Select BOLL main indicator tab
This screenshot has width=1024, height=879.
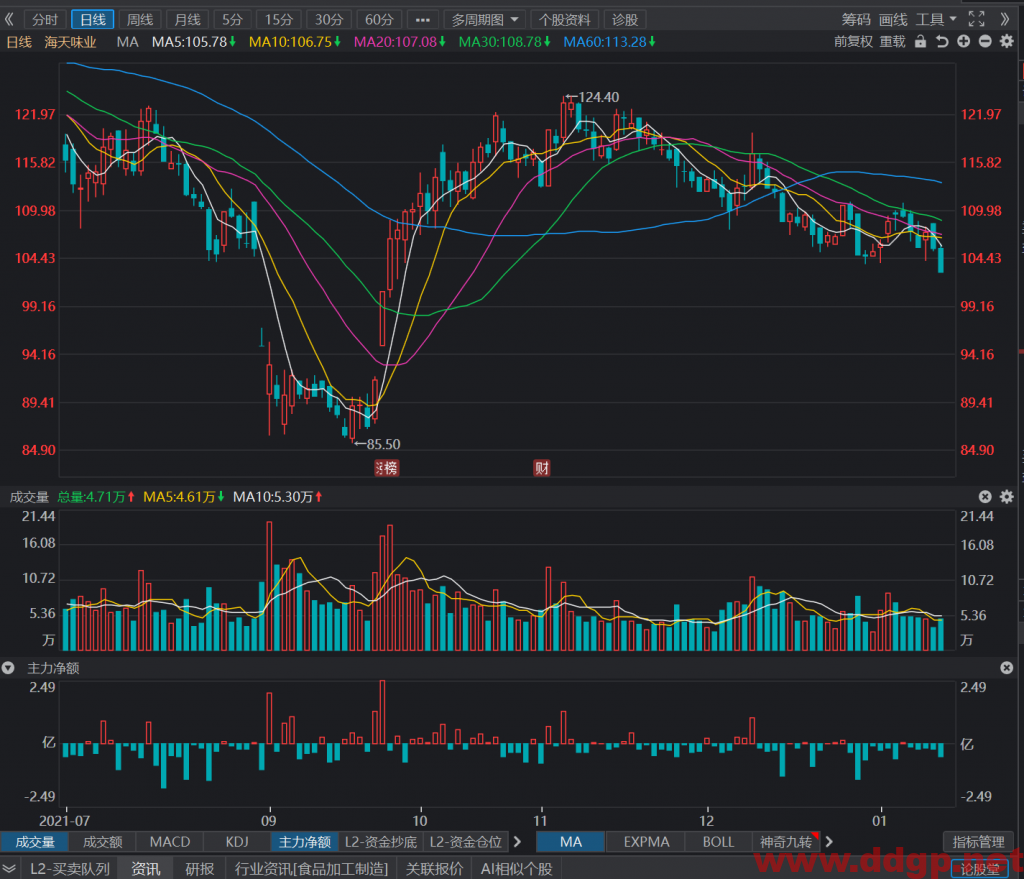pyautogui.click(x=718, y=842)
